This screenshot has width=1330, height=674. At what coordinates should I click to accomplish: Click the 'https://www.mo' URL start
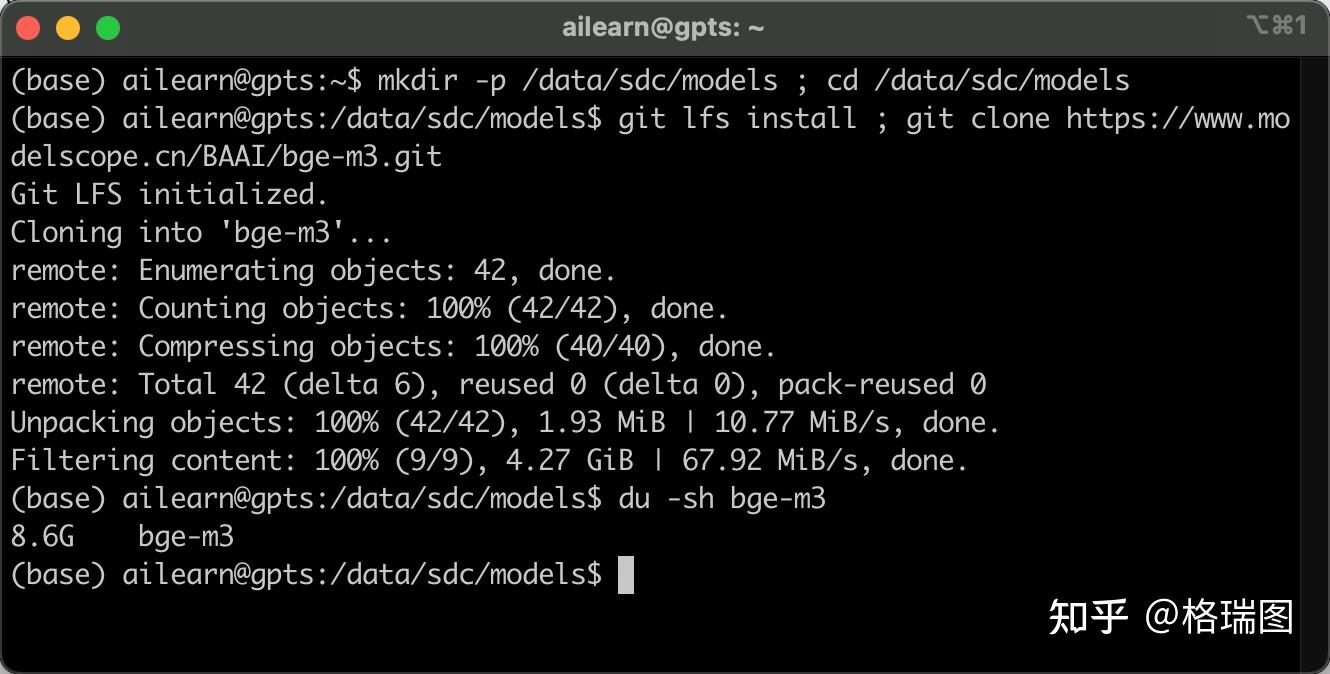(x=1177, y=119)
